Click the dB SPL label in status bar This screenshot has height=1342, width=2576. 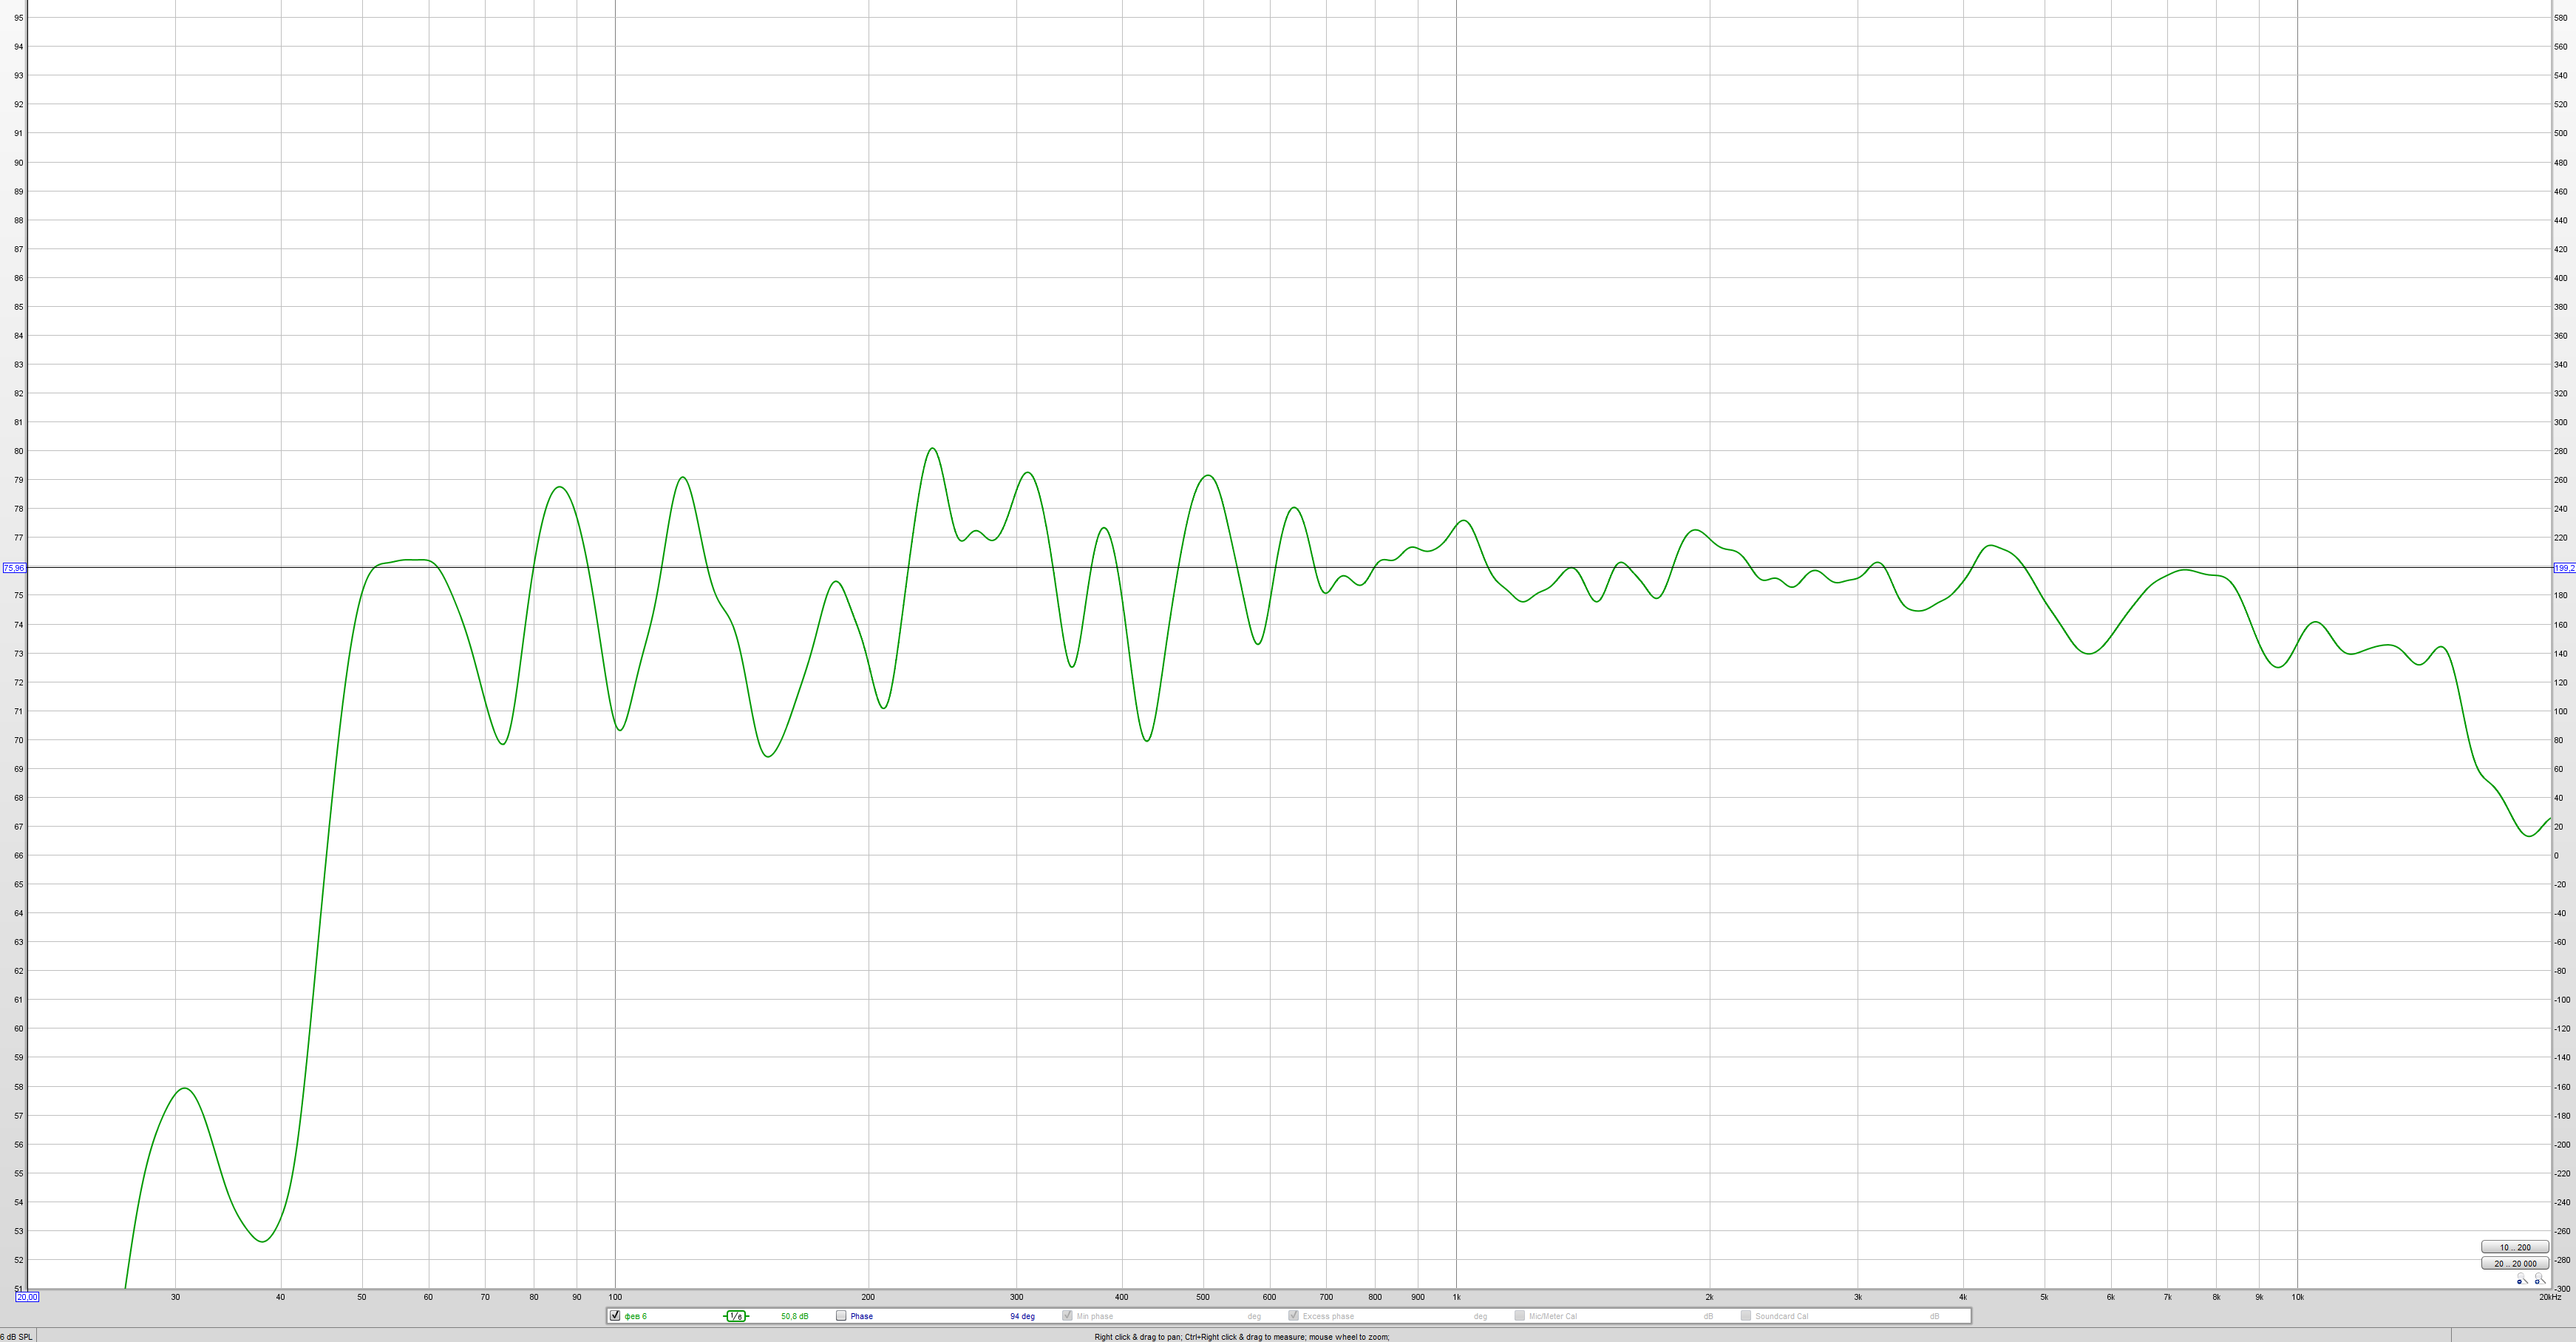(x=17, y=1336)
